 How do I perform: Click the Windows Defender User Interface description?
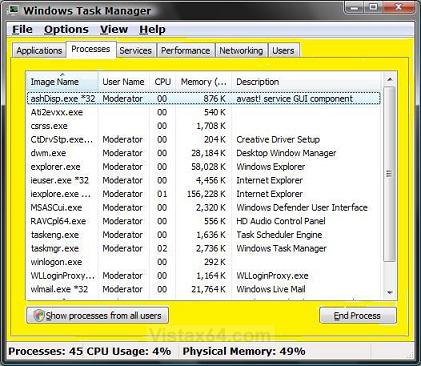tap(302, 208)
